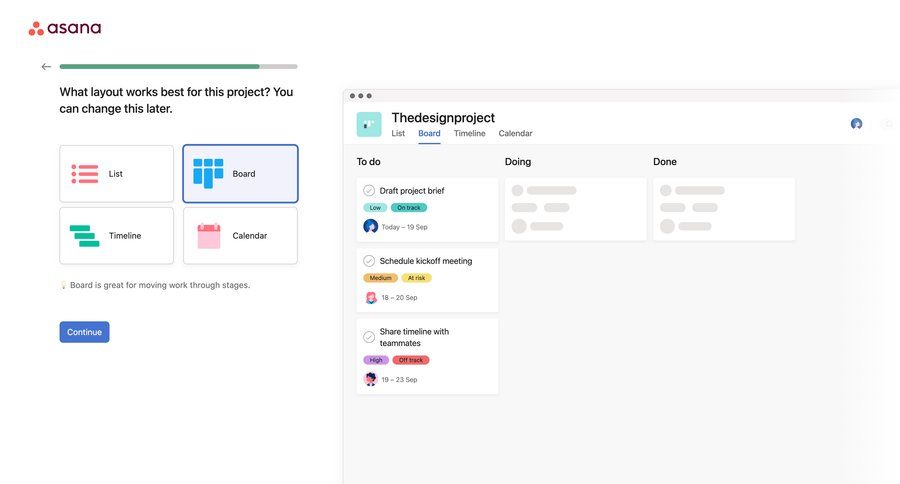Open the Schedule kickoff meeting task title
900x484 pixels.
coord(426,261)
